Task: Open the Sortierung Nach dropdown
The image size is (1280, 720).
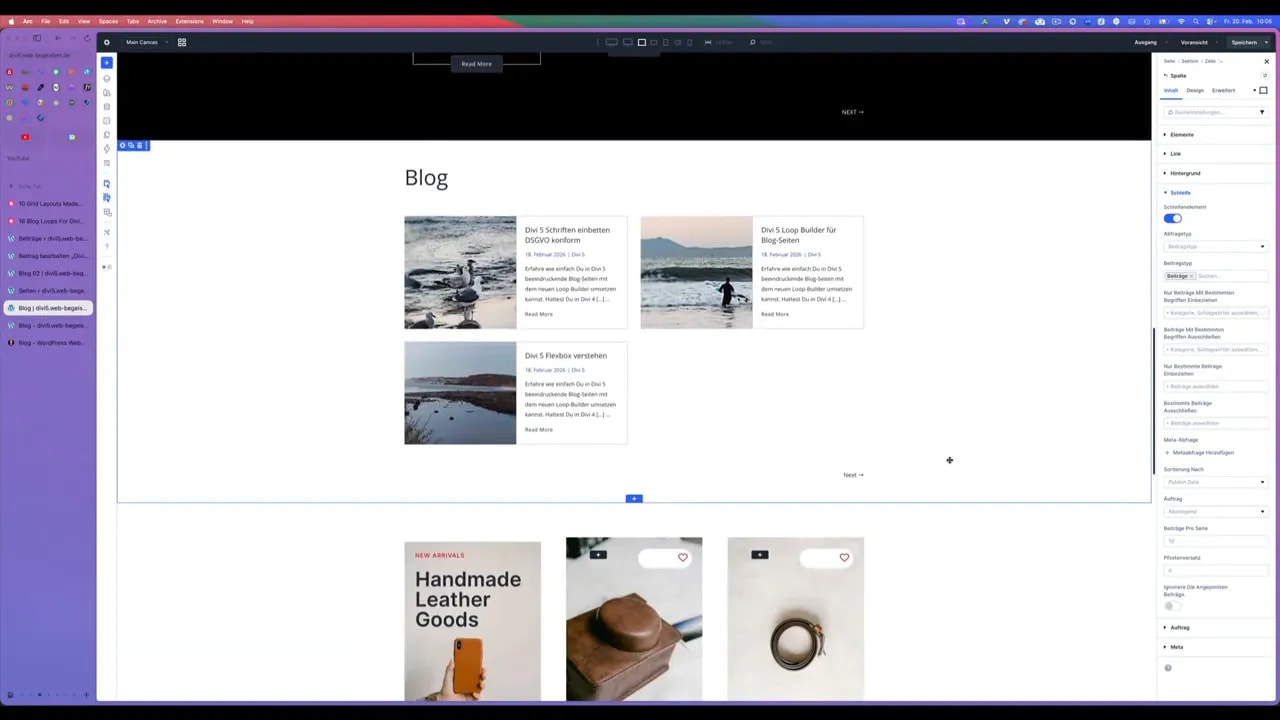Action: point(1215,481)
